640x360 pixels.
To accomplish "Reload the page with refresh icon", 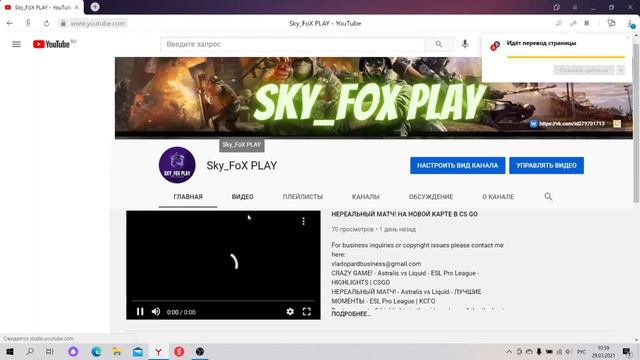I will pyautogui.click(x=47, y=23).
